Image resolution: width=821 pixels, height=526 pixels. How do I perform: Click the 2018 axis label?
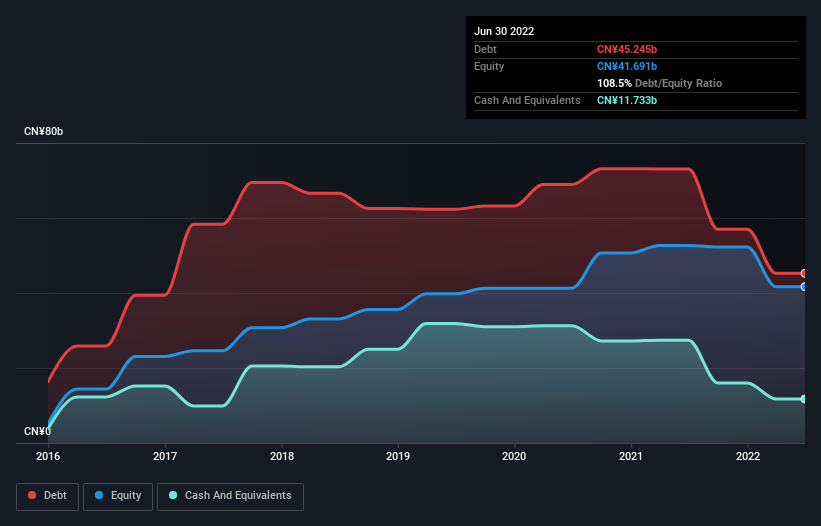point(282,456)
